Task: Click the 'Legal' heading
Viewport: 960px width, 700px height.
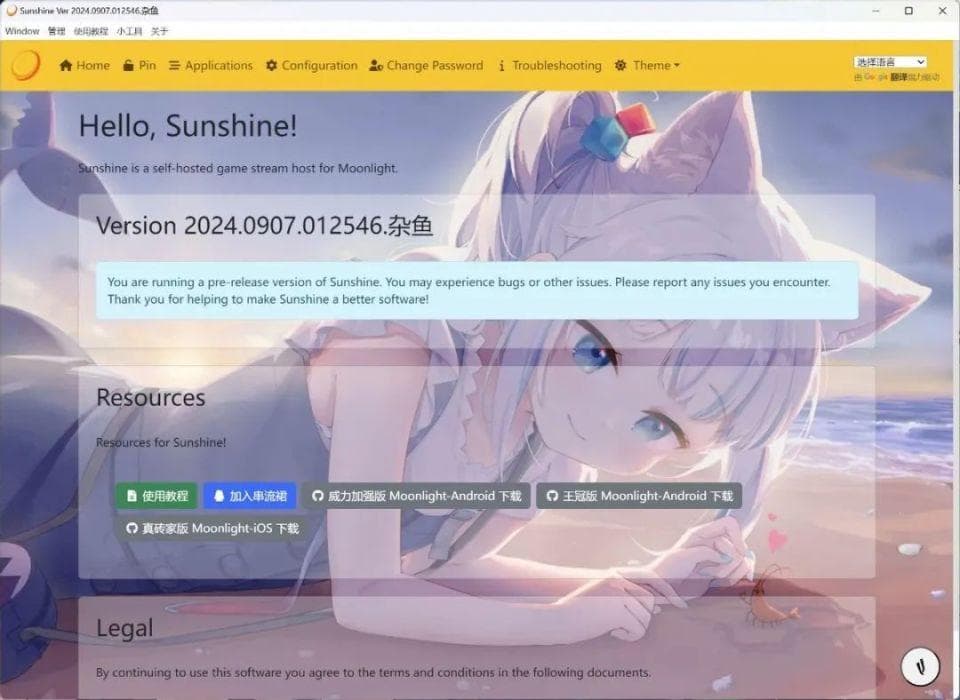Action: tap(124, 628)
